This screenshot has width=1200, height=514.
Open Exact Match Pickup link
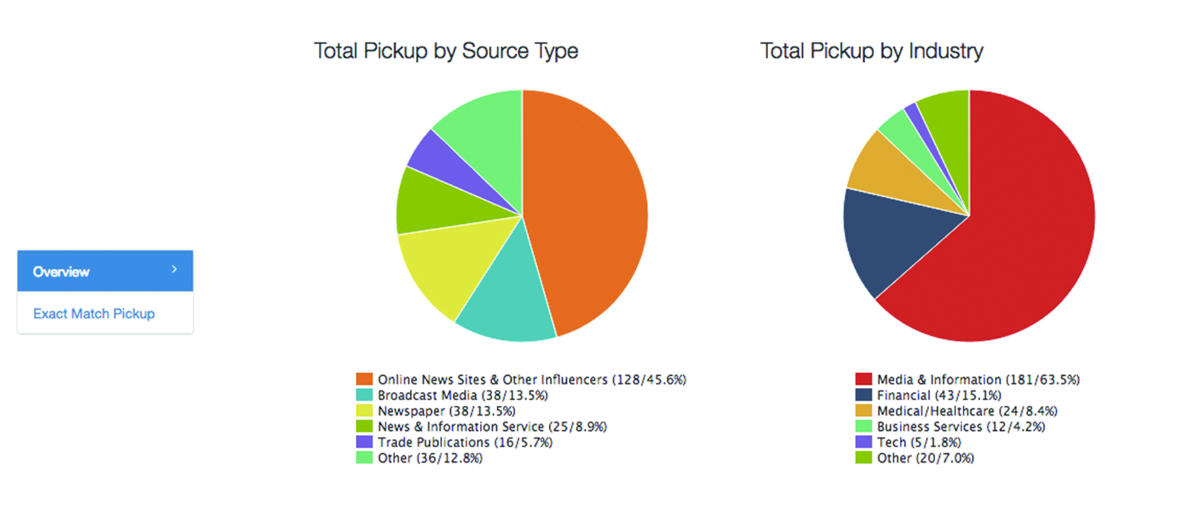94,314
